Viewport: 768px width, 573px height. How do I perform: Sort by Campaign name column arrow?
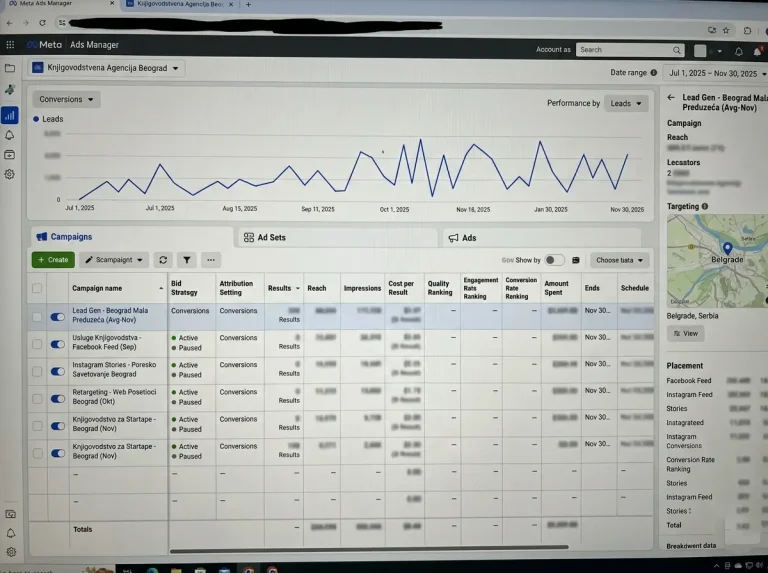click(161, 288)
